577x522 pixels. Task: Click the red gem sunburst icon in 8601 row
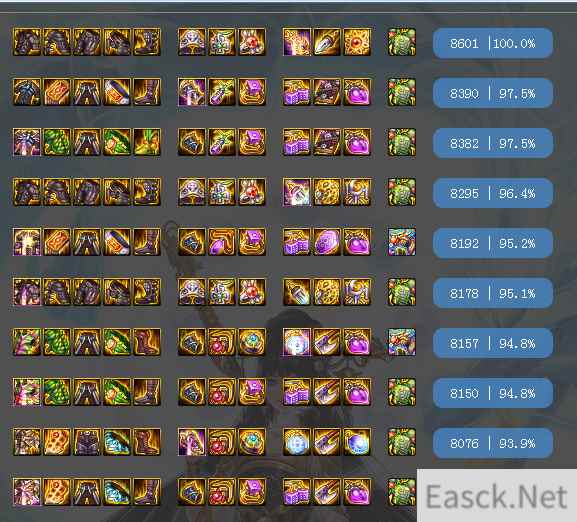pos(357,42)
